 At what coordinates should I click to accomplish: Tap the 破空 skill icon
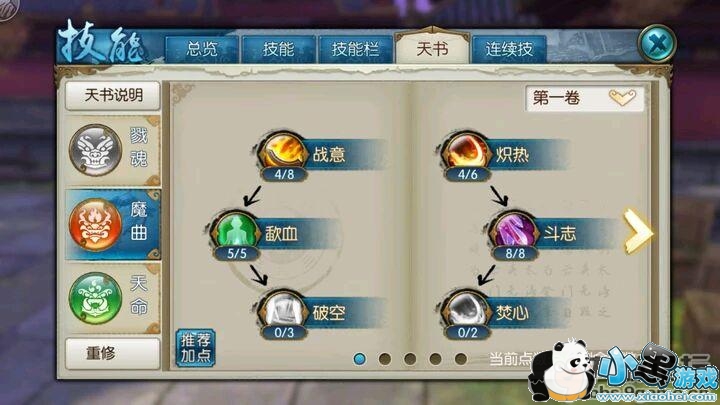pos(282,309)
